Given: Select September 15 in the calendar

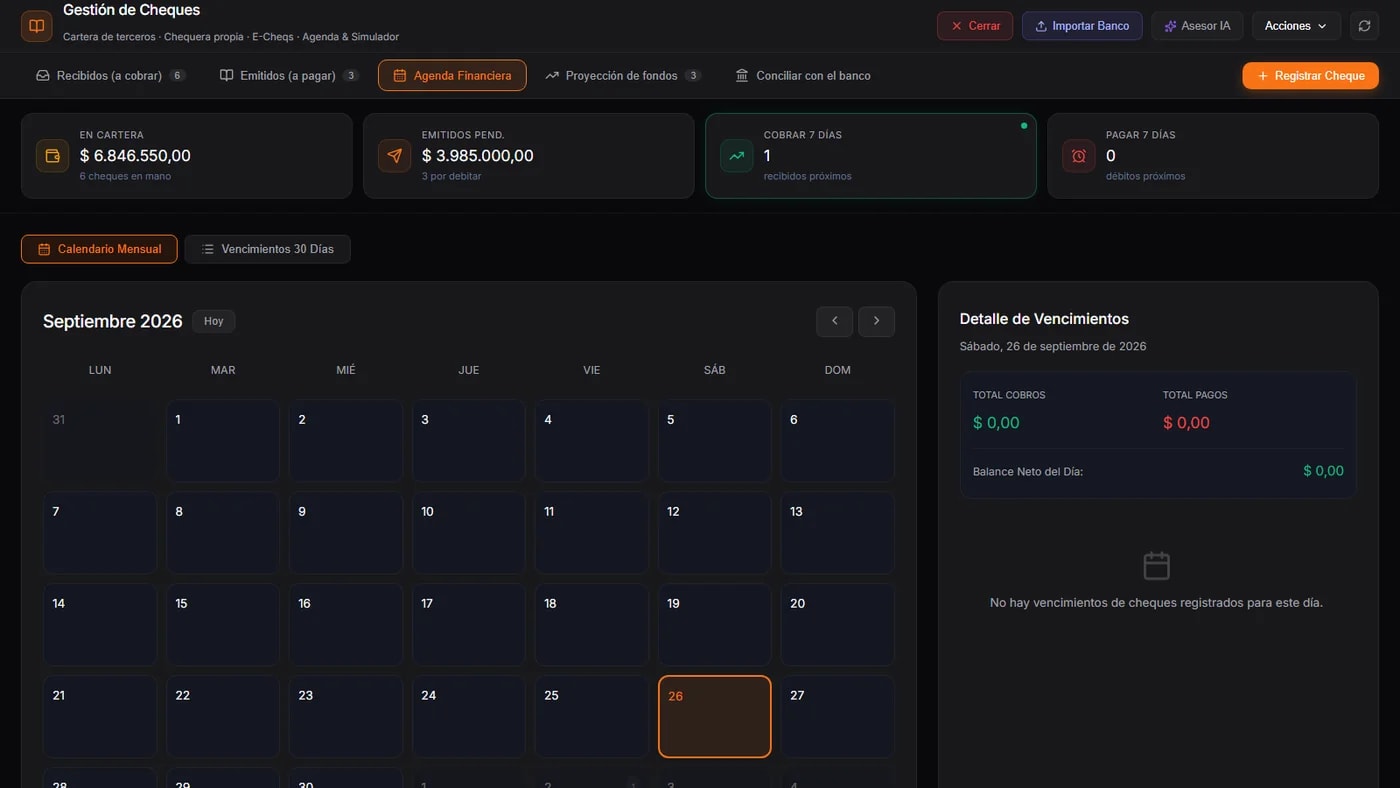Looking at the screenshot, I should point(223,625).
